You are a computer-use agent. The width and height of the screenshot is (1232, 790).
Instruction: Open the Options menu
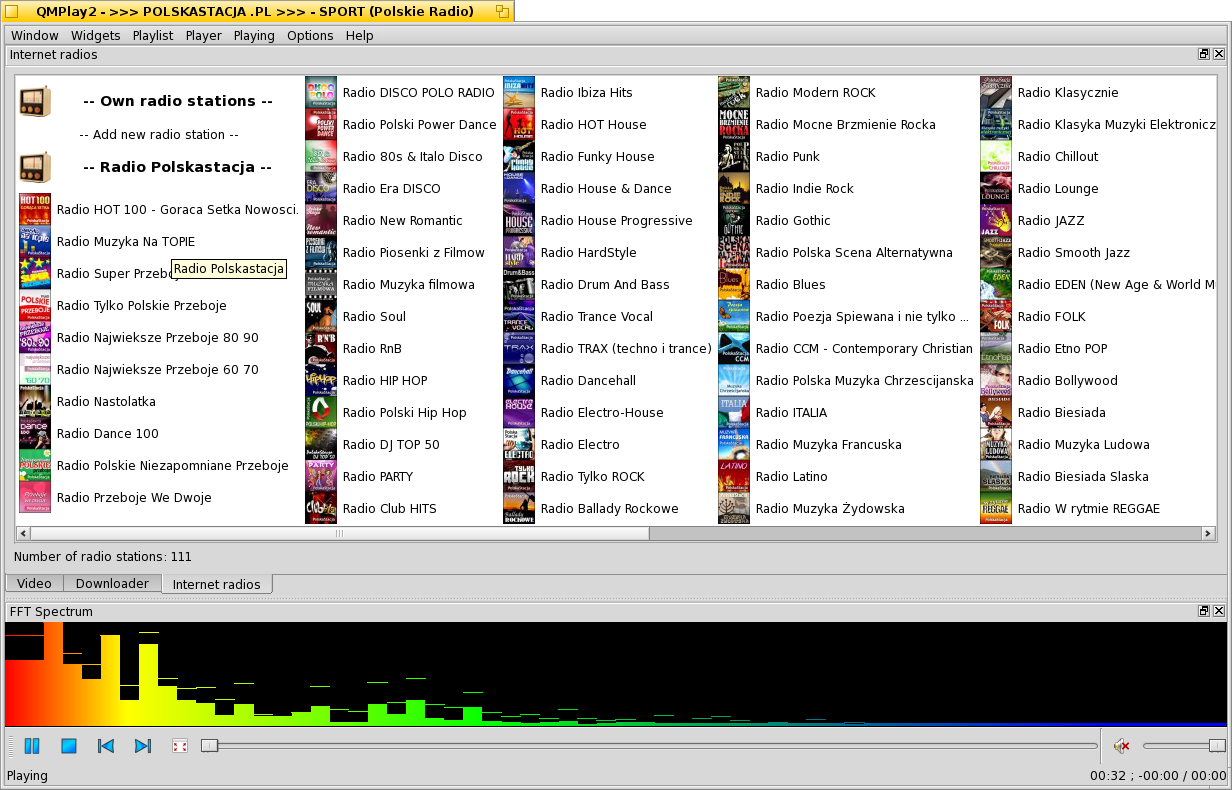coord(310,35)
